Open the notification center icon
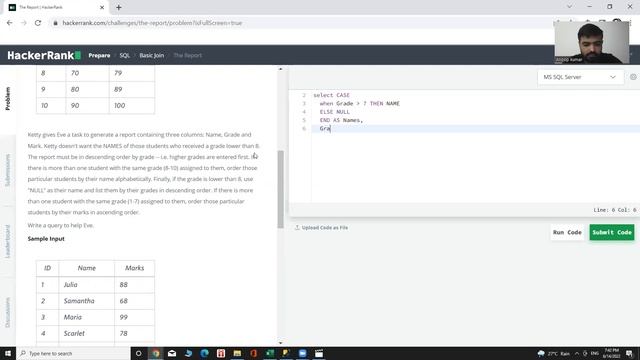This screenshot has height=360, width=640. pyautogui.click(x=629, y=353)
